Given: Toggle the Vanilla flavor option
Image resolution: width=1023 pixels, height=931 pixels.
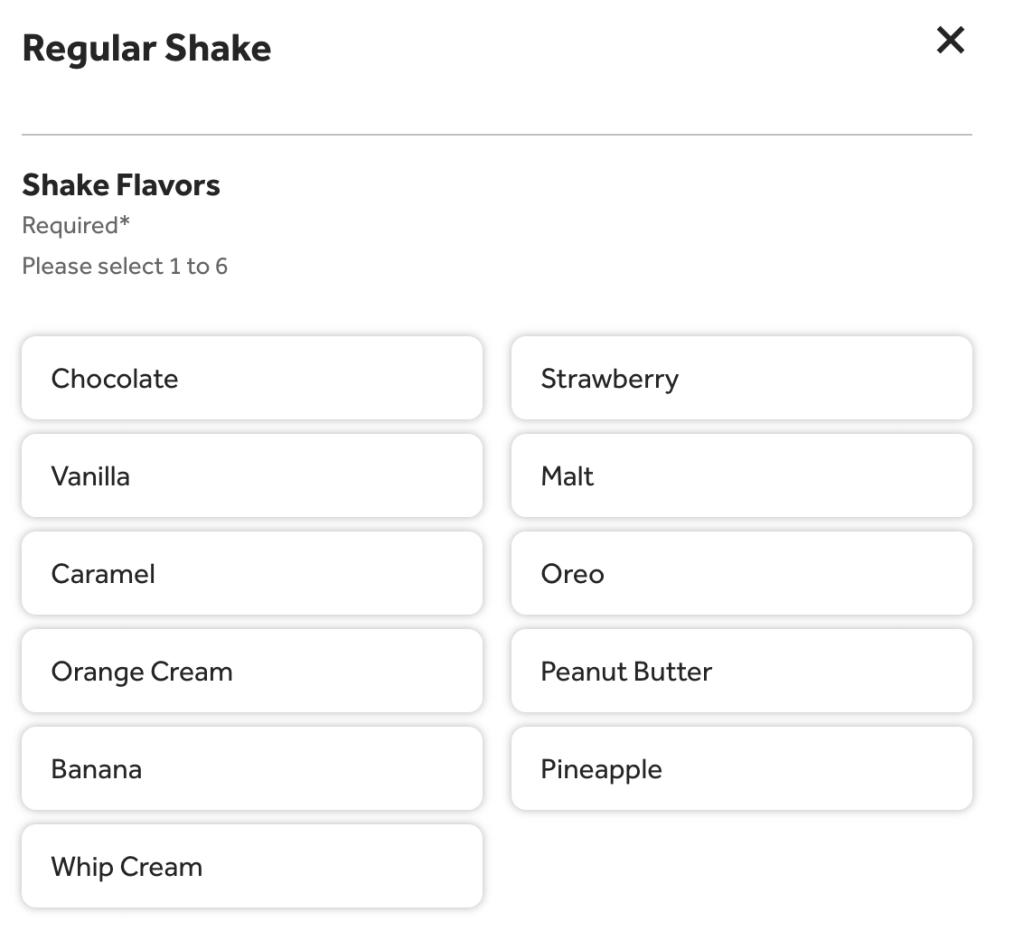Looking at the screenshot, I should coord(251,476).
